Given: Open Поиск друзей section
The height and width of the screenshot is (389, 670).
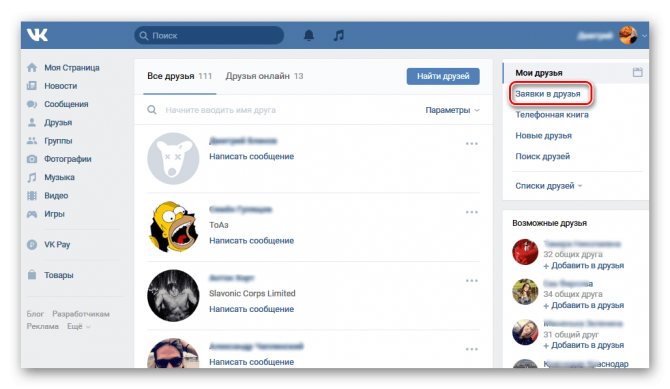Looking at the screenshot, I should pyautogui.click(x=543, y=156).
